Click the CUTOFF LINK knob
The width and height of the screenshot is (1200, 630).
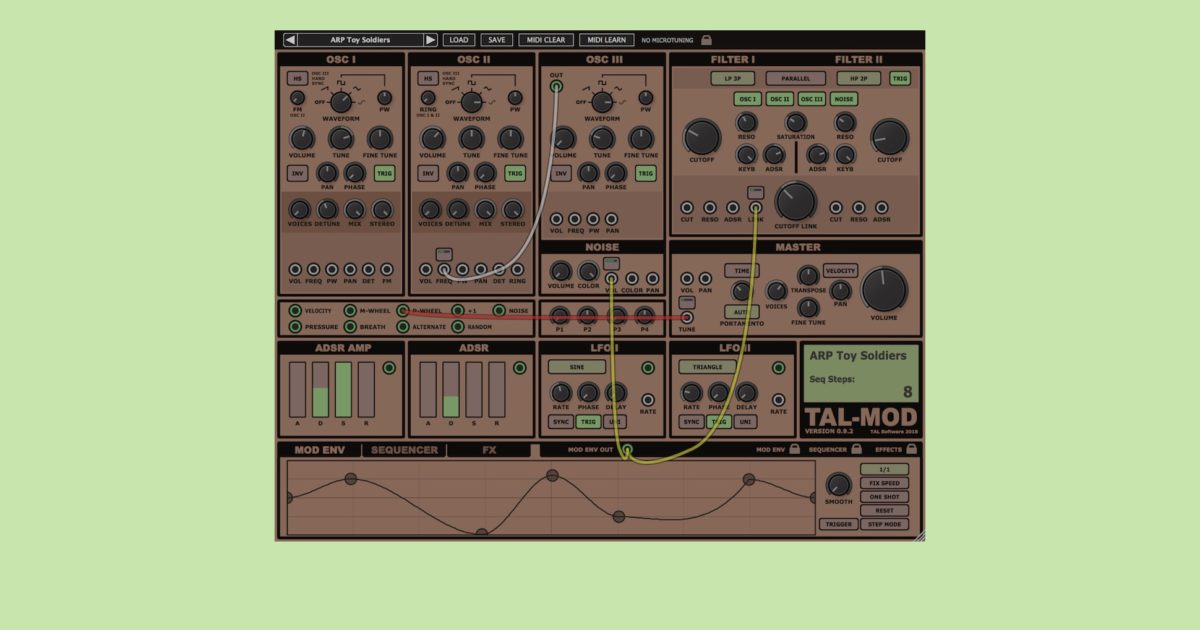pos(796,201)
